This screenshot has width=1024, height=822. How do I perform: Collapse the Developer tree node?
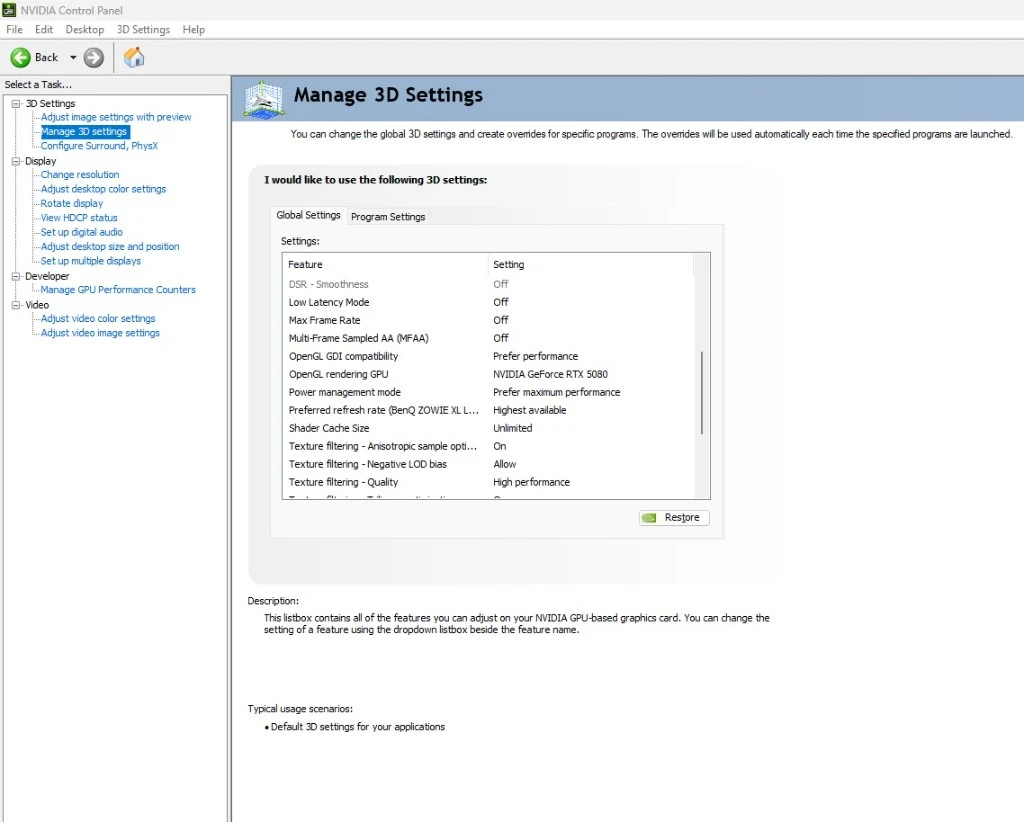(16, 276)
